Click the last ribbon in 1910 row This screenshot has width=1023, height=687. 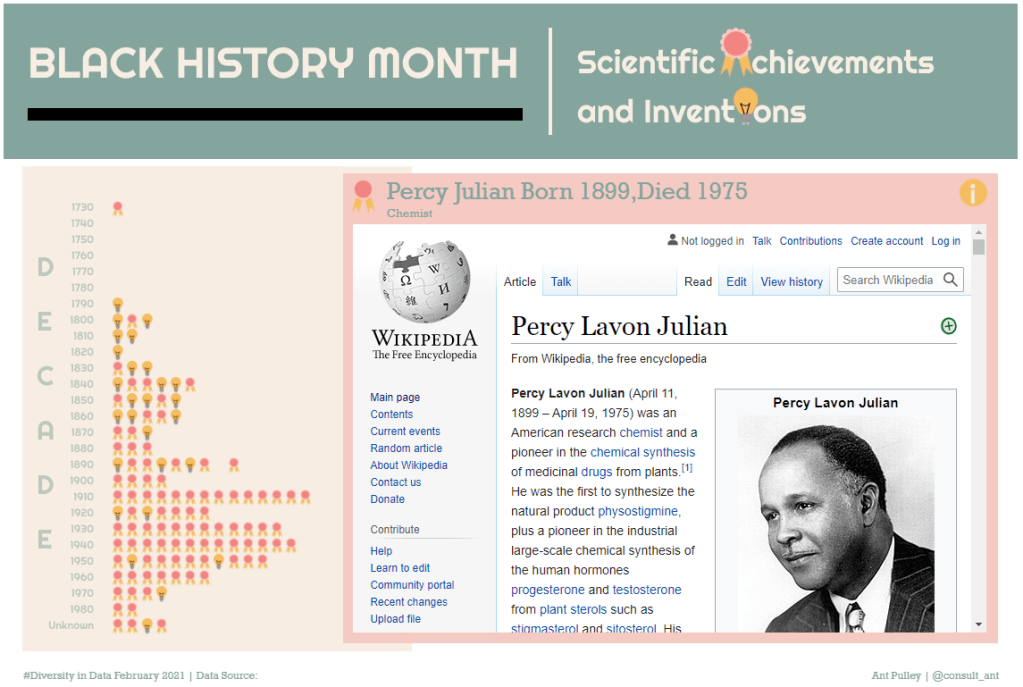point(305,496)
